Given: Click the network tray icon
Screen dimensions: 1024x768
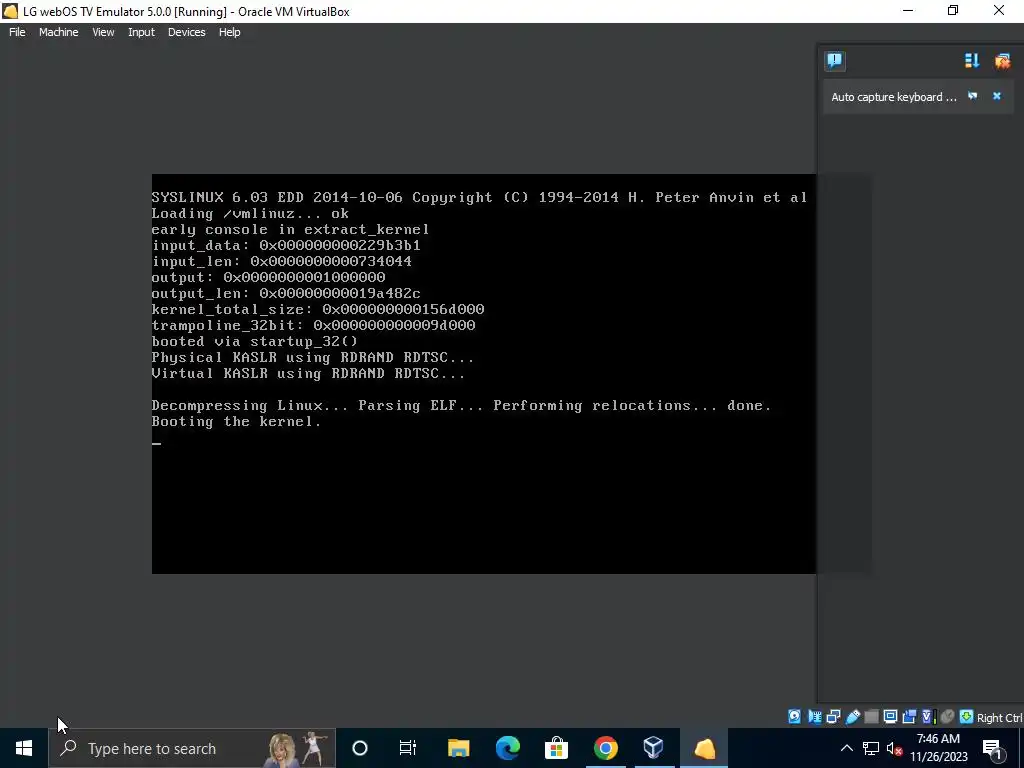Looking at the screenshot, I should (871, 748).
